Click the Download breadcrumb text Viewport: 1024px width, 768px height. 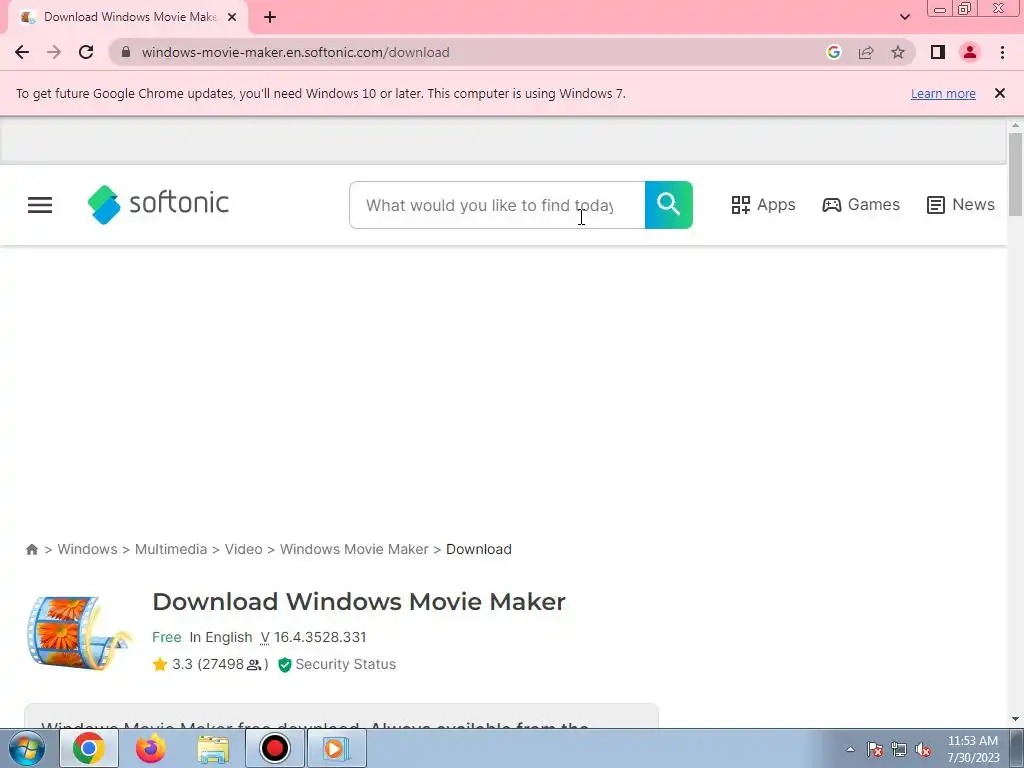(x=479, y=549)
